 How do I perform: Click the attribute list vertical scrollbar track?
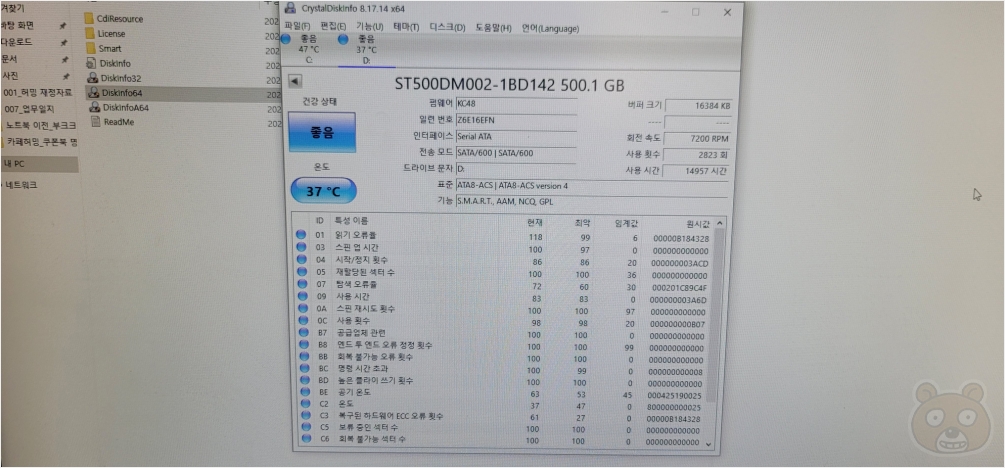pos(713,333)
